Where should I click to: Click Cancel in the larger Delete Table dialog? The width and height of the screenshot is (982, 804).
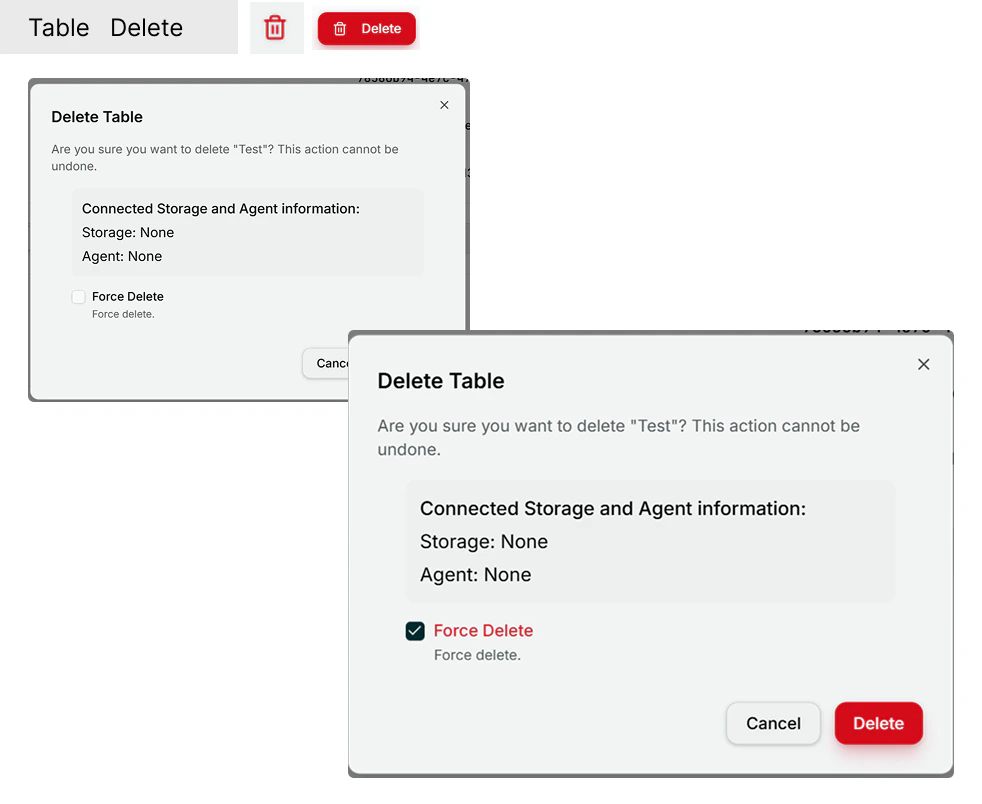tap(773, 723)
